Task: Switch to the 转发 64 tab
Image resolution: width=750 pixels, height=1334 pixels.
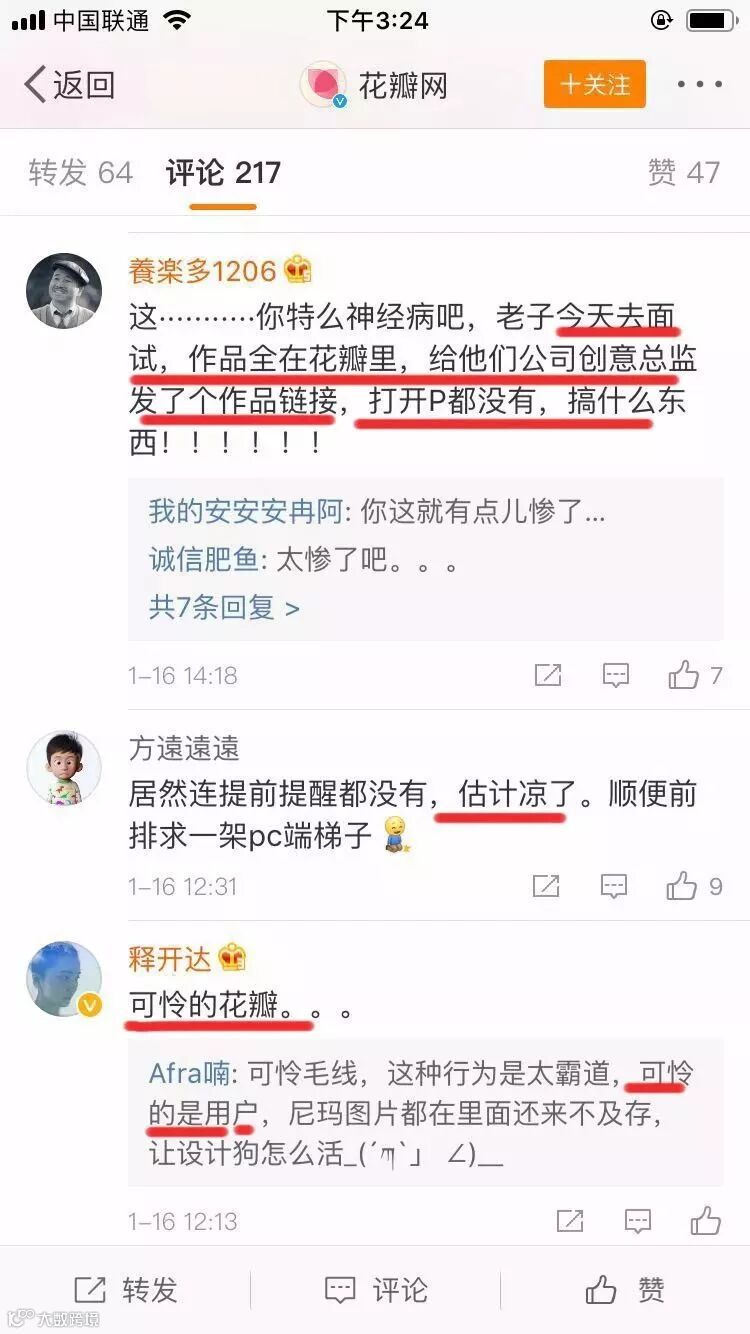Action: 81,173
